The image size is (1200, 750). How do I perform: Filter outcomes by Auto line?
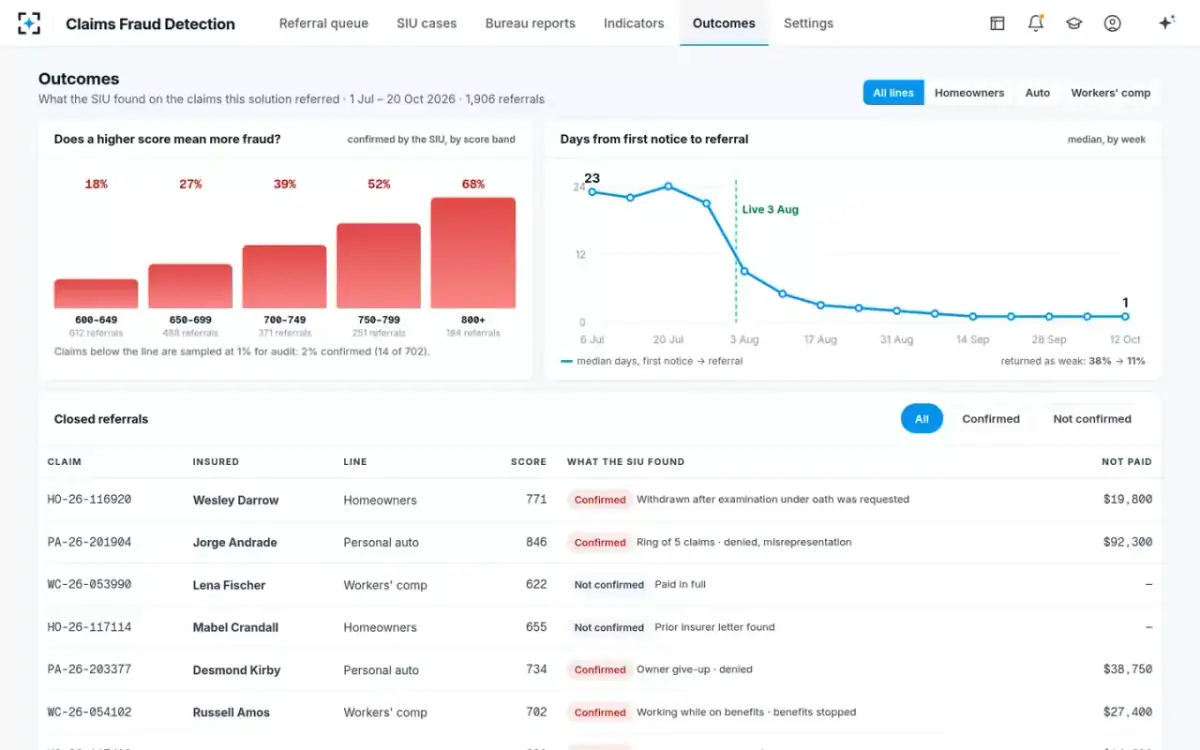coord(1038,93)
